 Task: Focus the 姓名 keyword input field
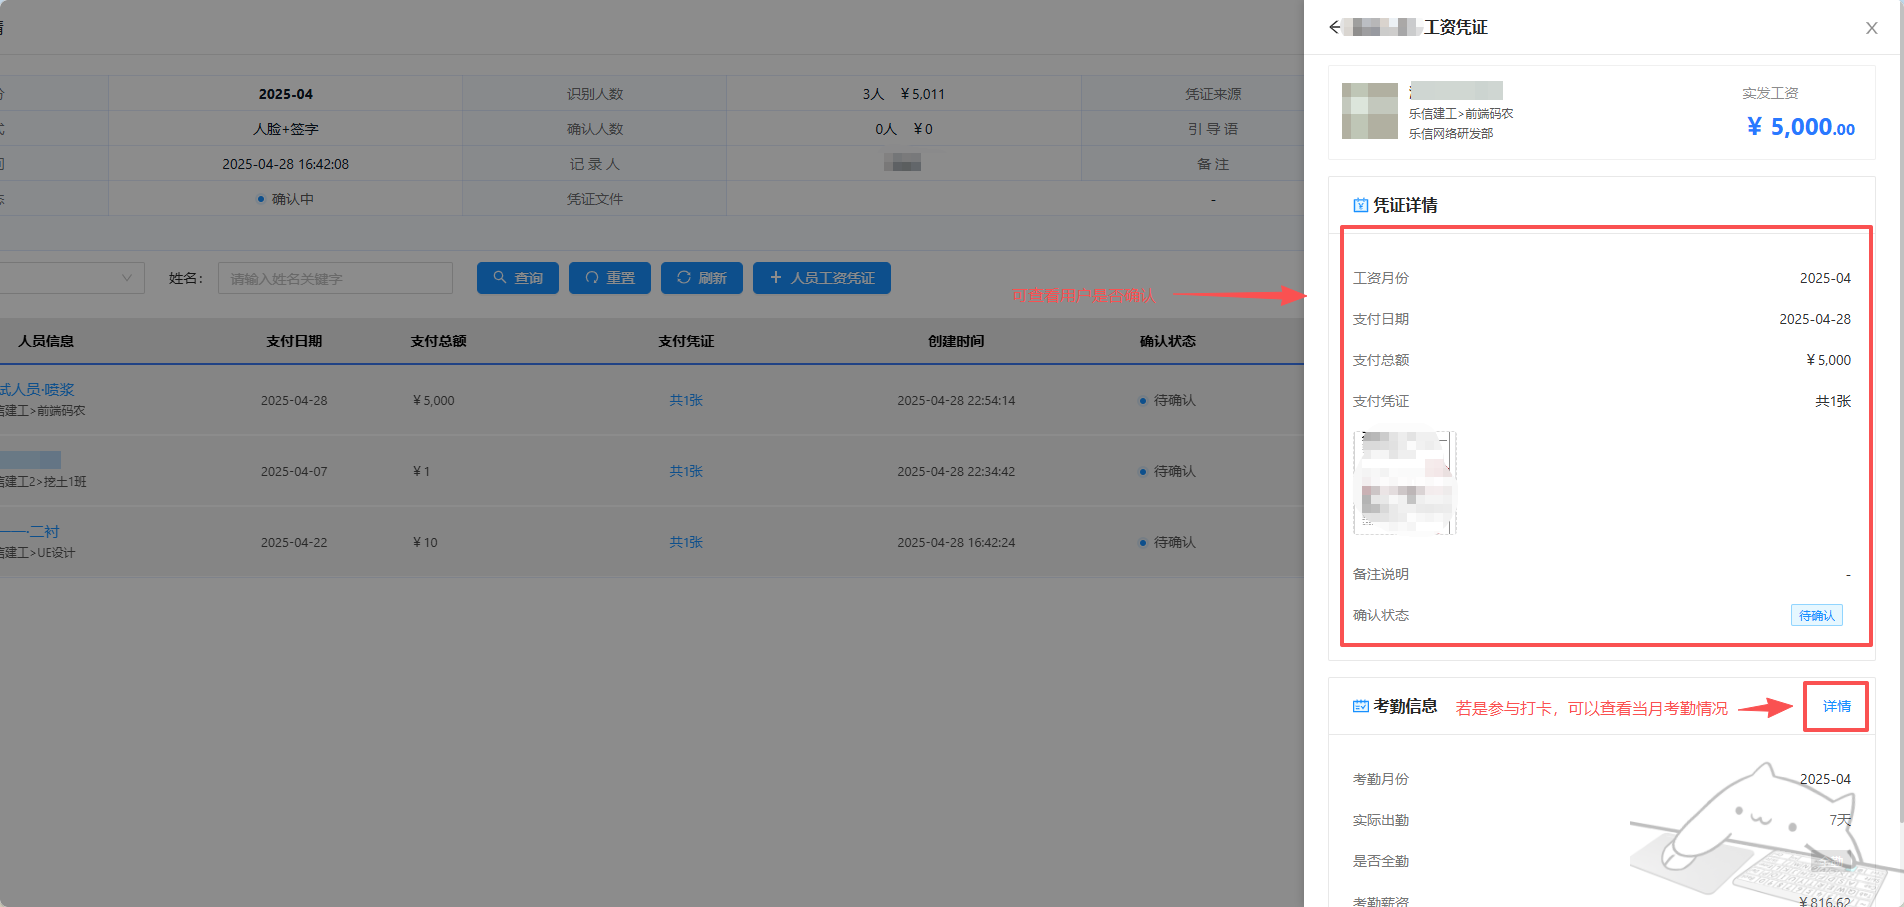pos(335,278)
